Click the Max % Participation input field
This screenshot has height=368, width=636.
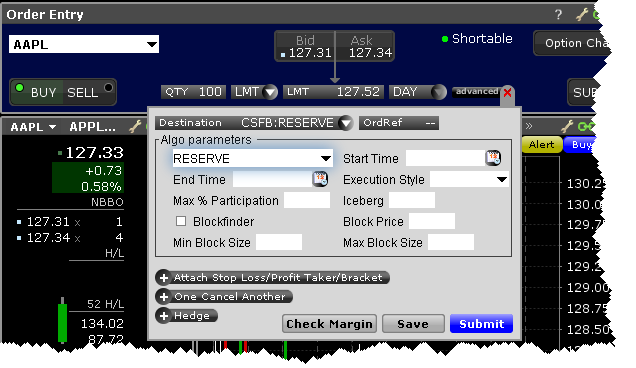pyautogui.click(x=307, y=200)
